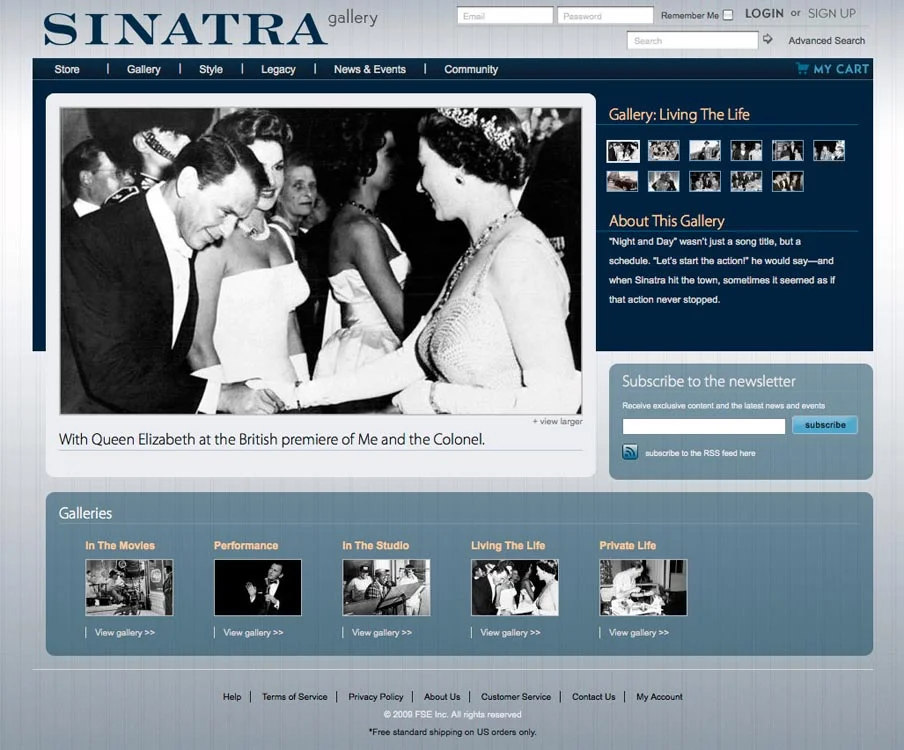Click the SINATRA gallery logo
Image resolution: width=904 pixels, height=750 pixels.
point(210,28)
